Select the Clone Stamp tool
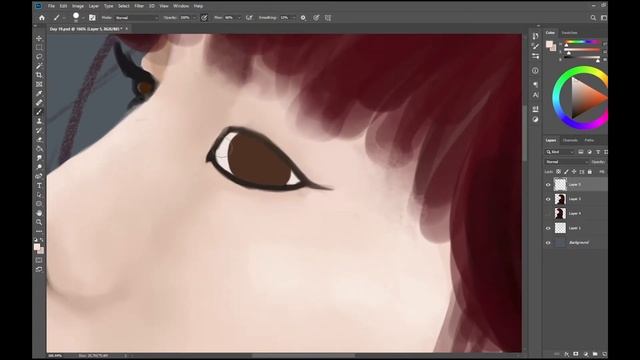640x360 pixels. pos(39,121)
